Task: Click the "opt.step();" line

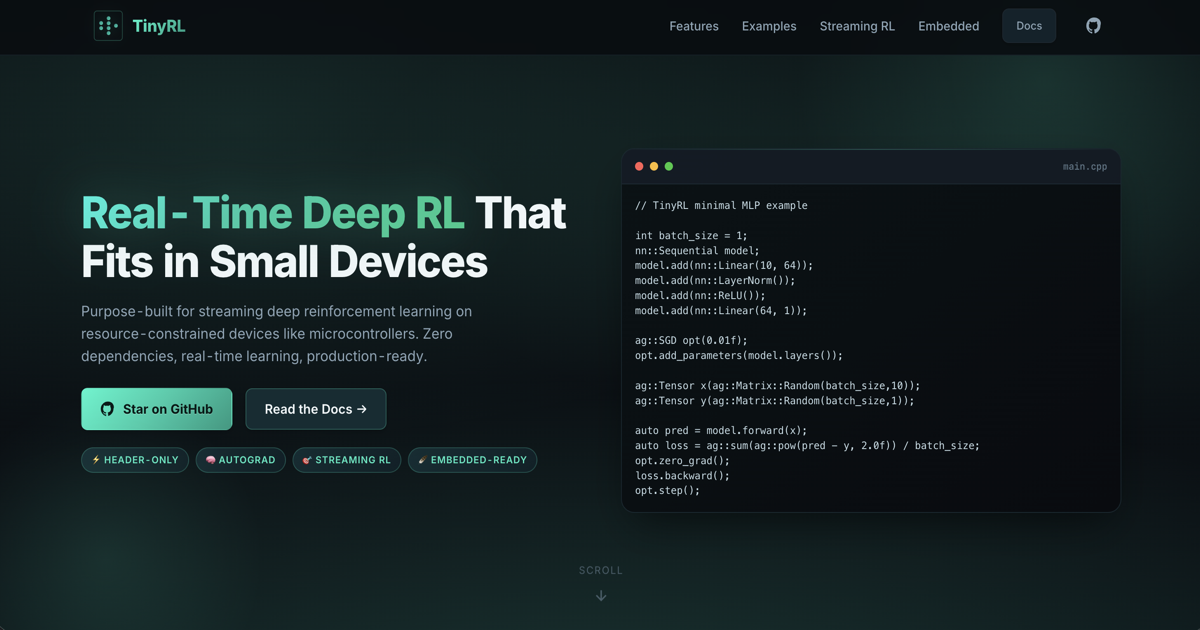Action: point(667,490)
